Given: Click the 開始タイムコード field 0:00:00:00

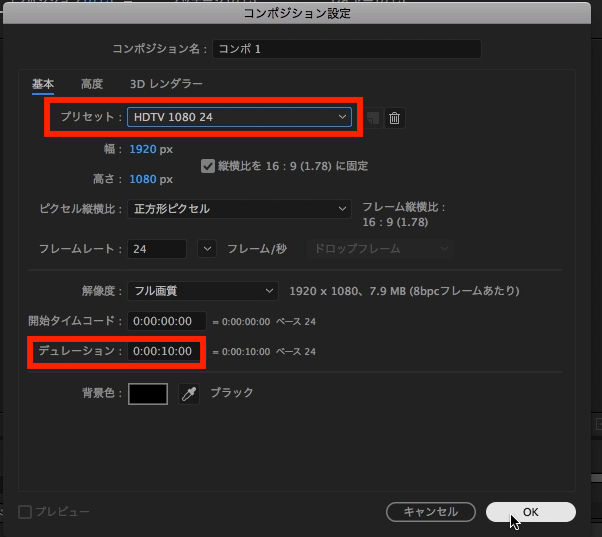Looking at the screenshot, I should pos(167,321).
